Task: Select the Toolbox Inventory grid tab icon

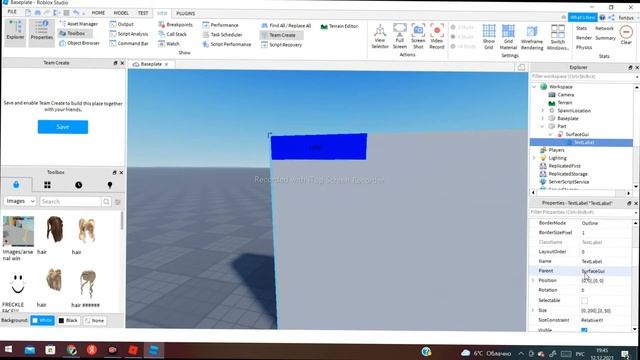Action: [47, 185]
